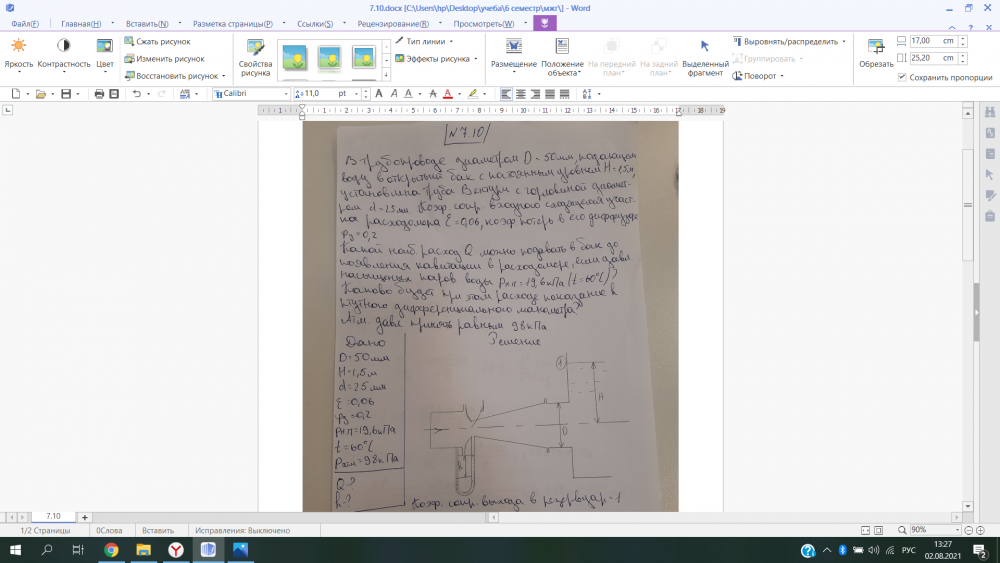The image size is (1000, 563).
Task: Open Свойства рисунка picture properties
Action: (x=255, y=58)
